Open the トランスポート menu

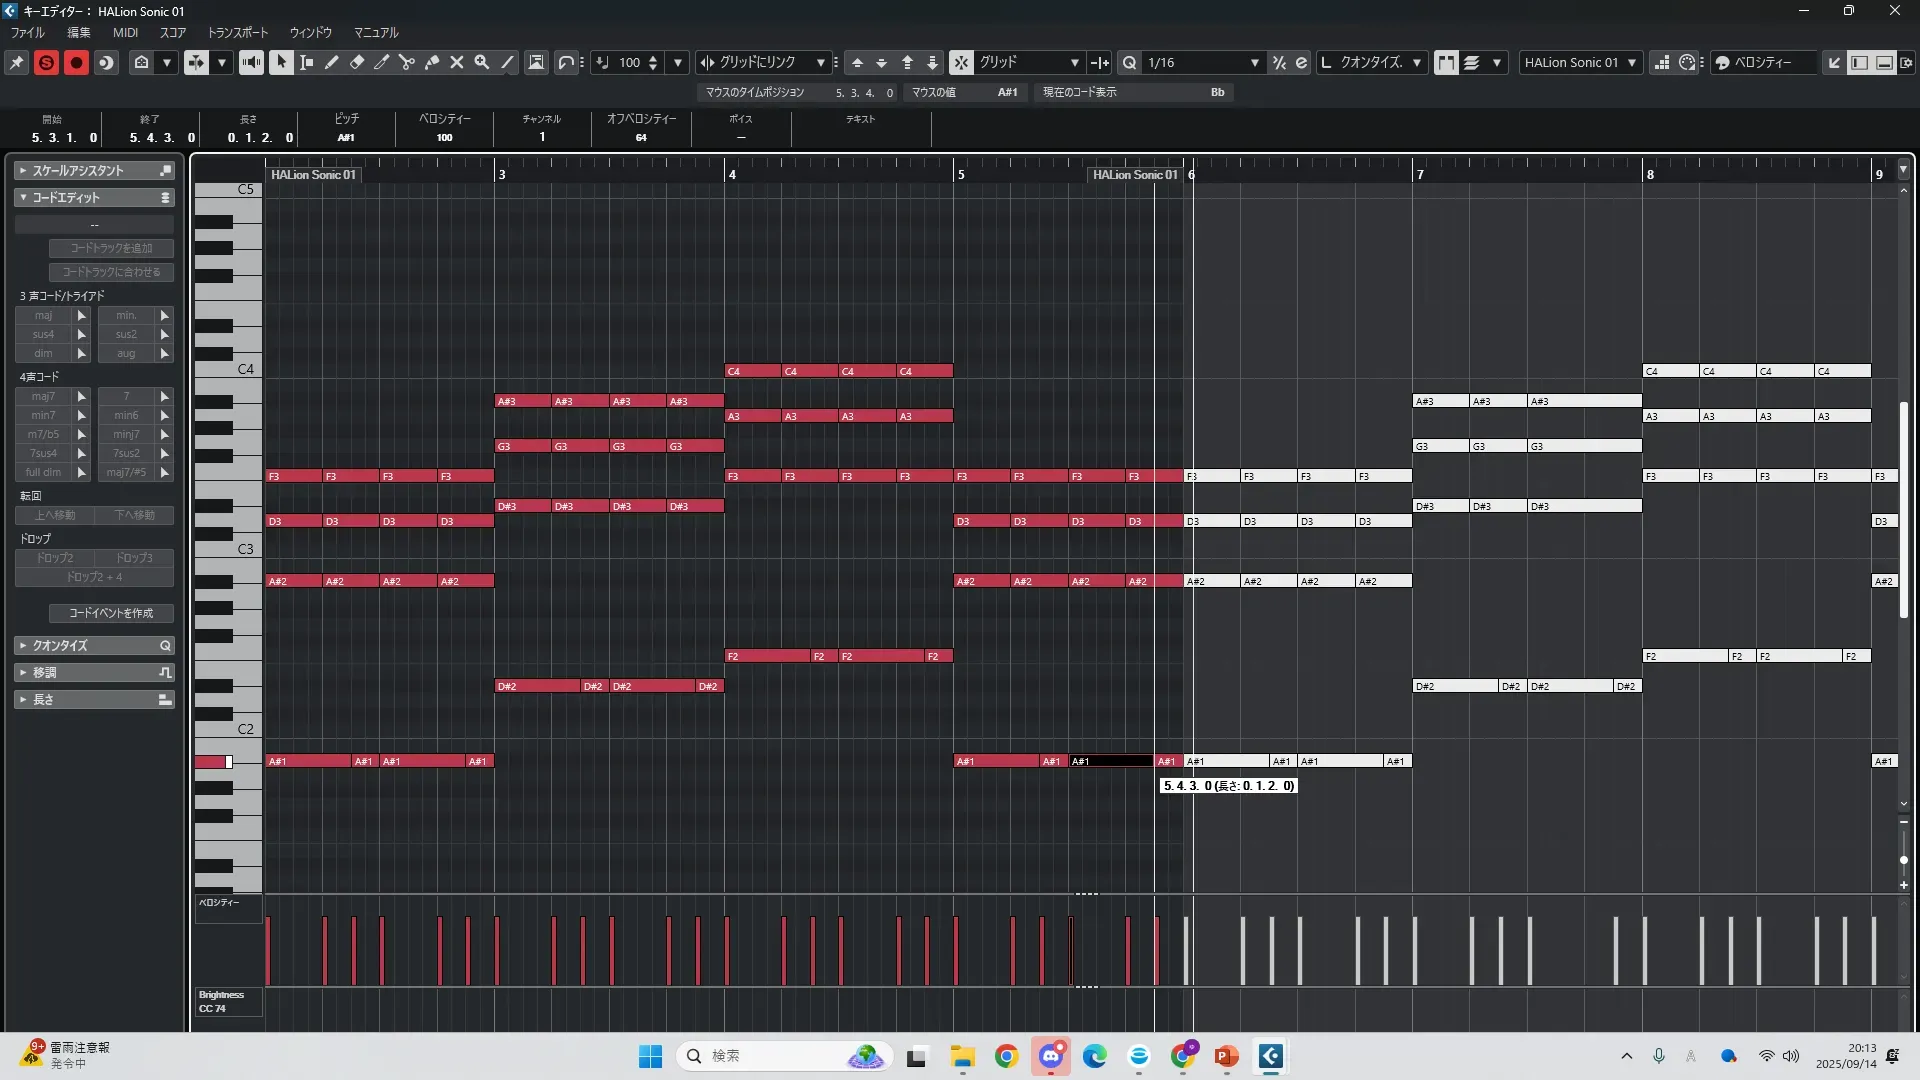click(x=237, y=32)
